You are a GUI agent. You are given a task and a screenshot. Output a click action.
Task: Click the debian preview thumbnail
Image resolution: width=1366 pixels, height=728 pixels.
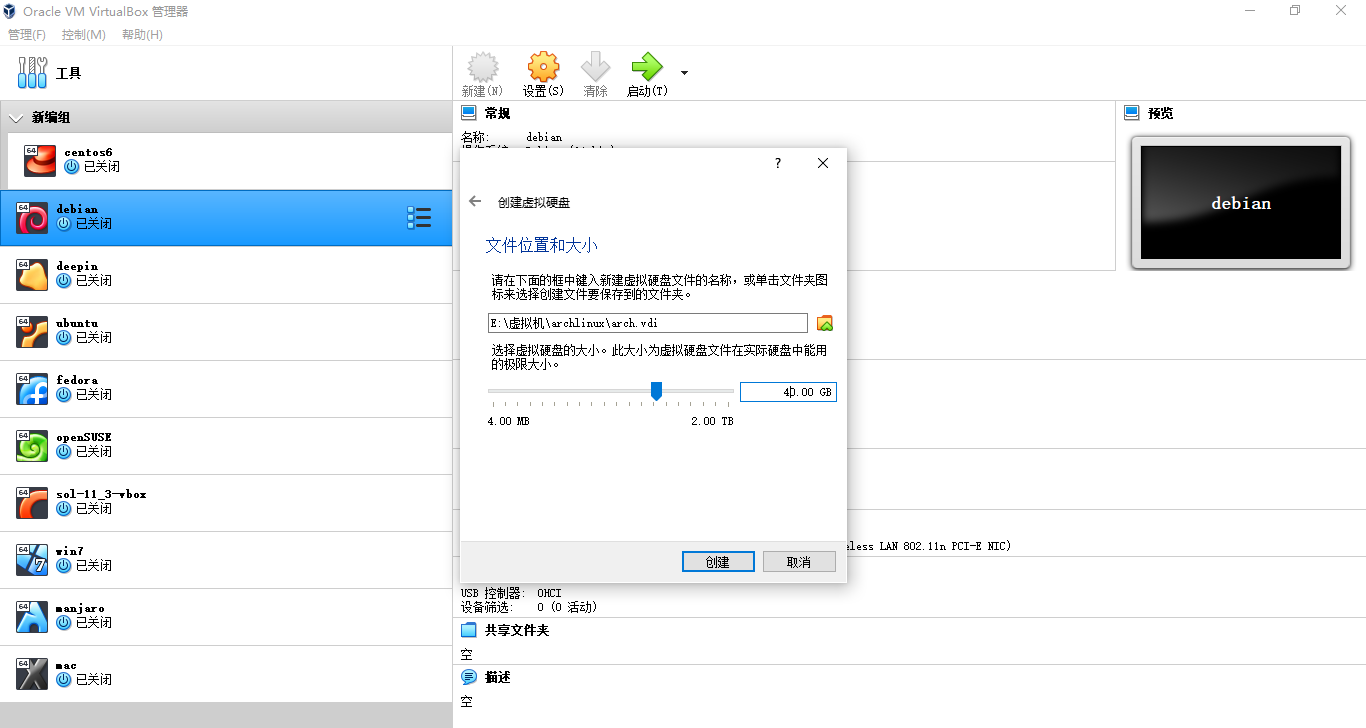coord(1240,203)
